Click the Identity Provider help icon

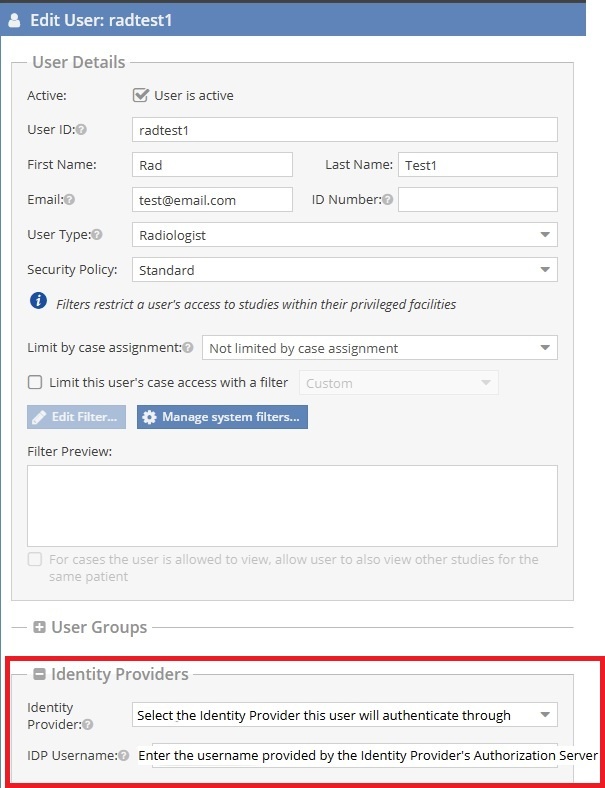point(87,725)
